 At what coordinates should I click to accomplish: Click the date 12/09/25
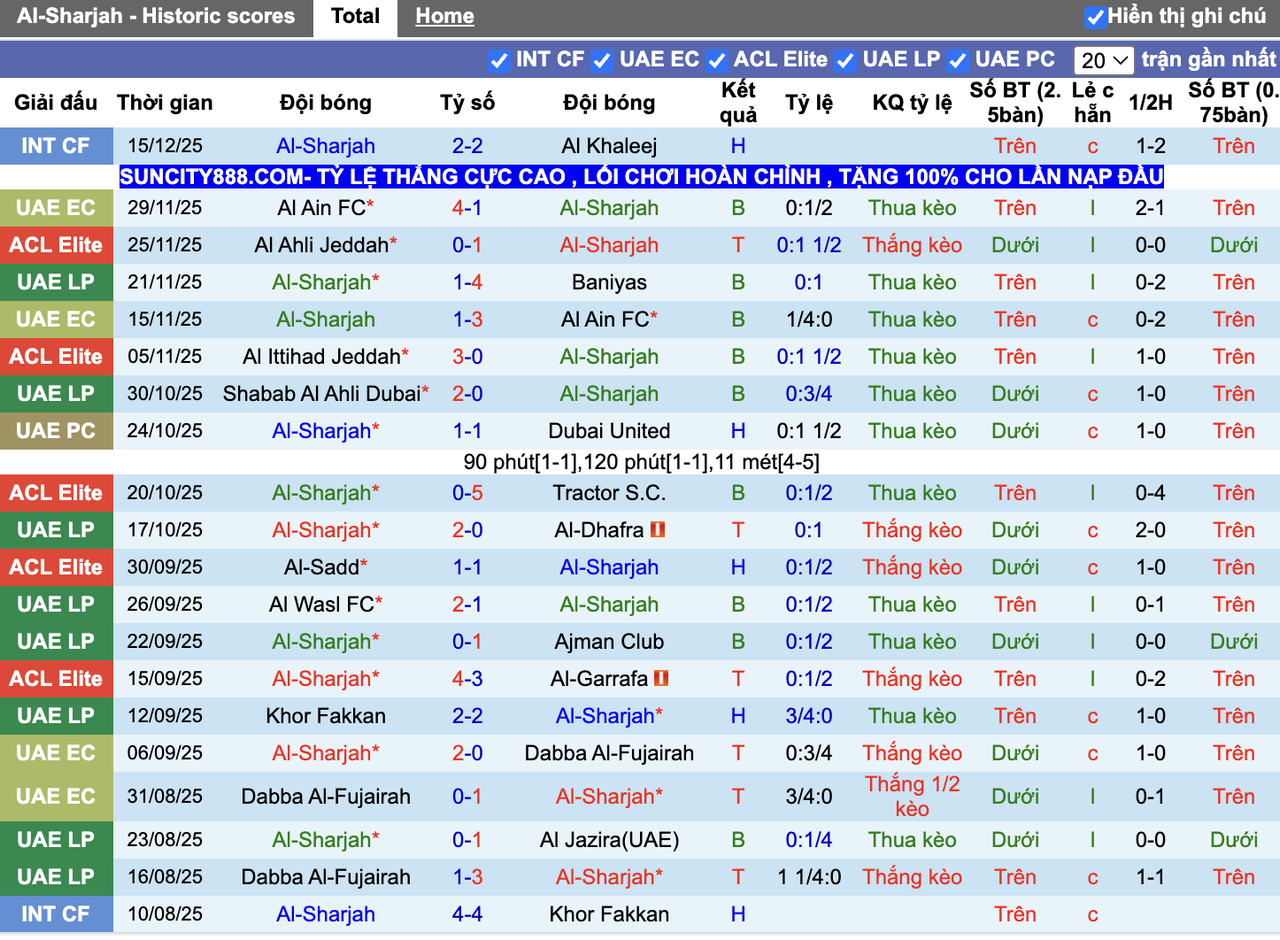pos(165,716)
